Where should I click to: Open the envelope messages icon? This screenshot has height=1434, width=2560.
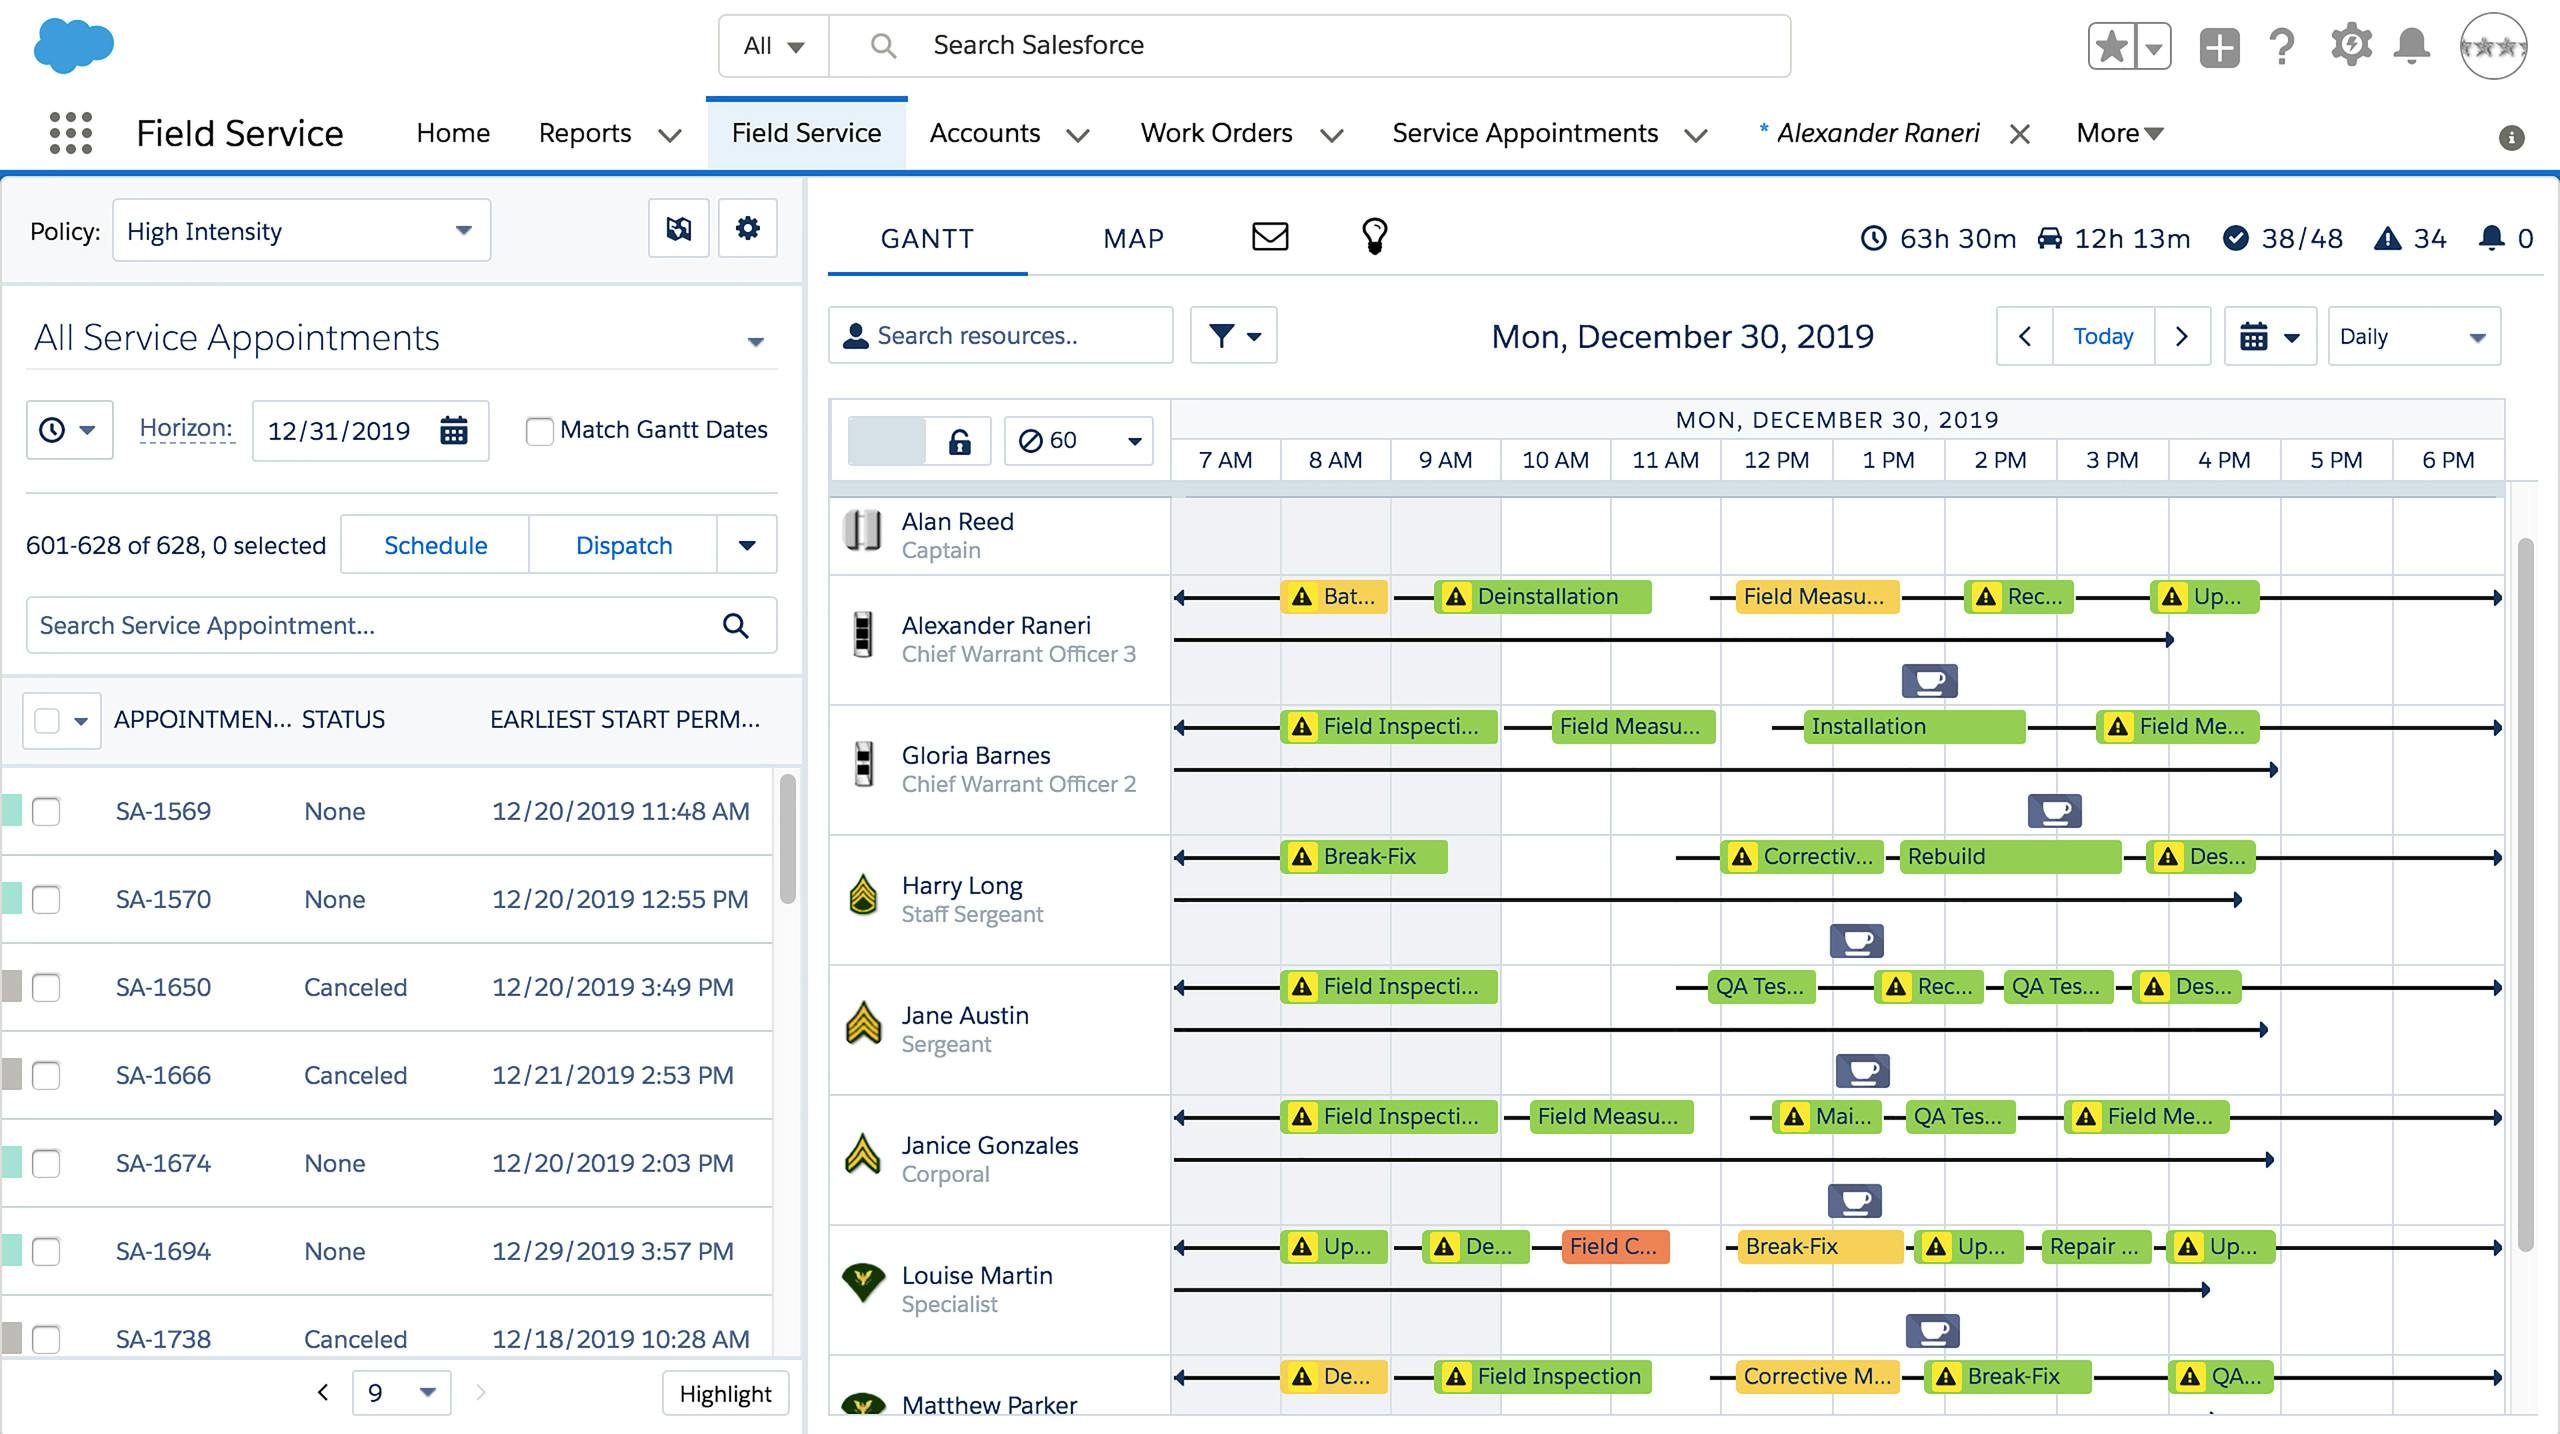tap(1270, 237)
